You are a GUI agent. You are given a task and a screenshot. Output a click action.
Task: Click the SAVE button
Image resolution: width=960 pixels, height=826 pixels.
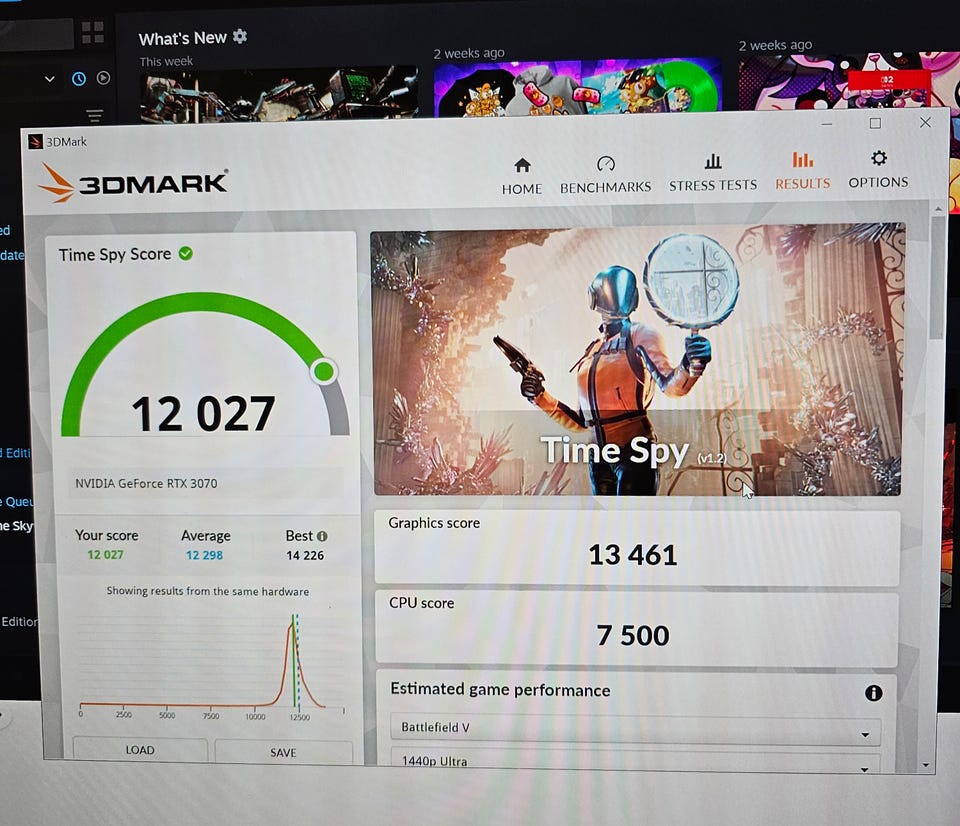pos(283,752)
